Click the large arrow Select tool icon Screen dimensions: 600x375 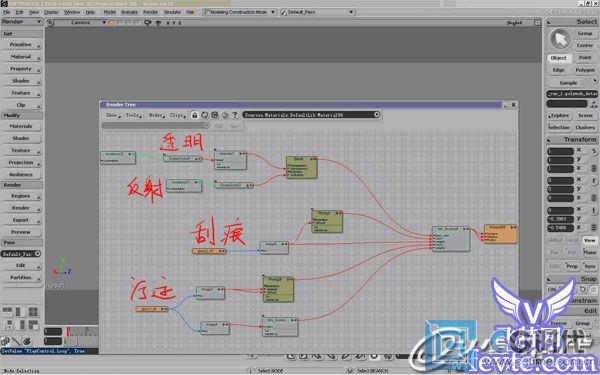560,39
